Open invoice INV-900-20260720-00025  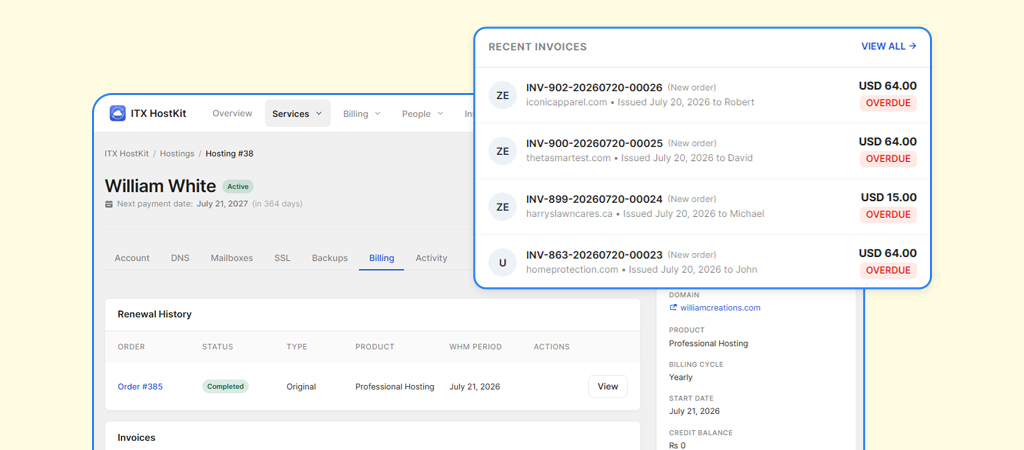pyautogui.click(x=594, y=144)
